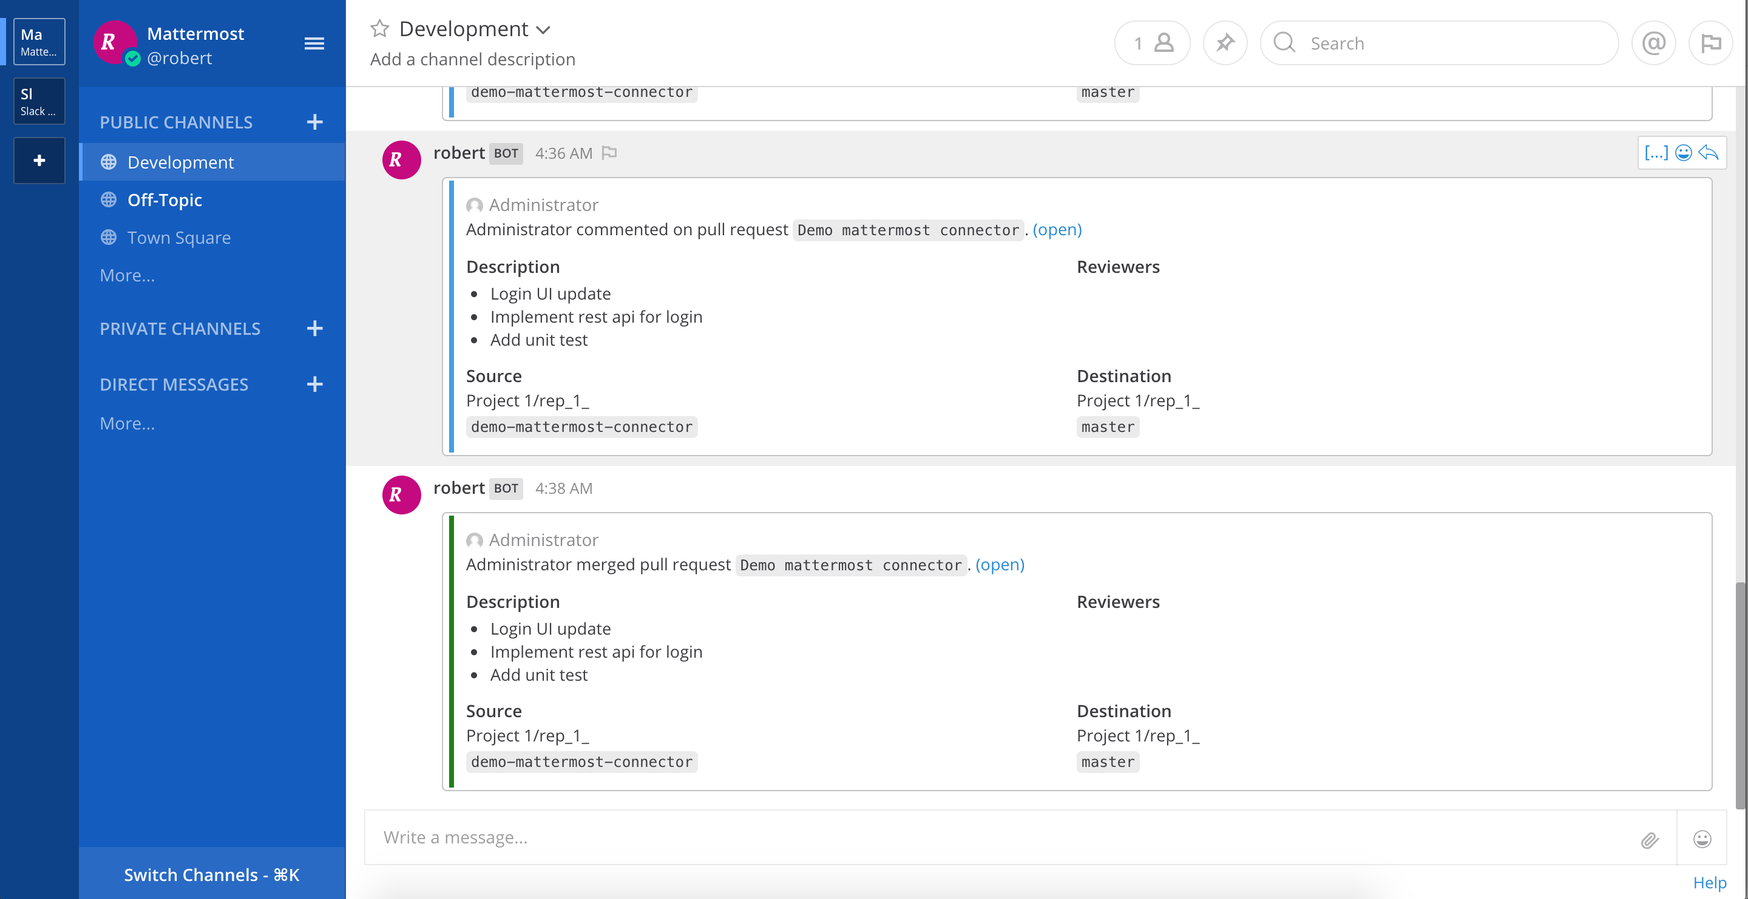Click robert's avatar on 4:38 AM message
This screenshot has width=1748, height=899.
(401, 495)
